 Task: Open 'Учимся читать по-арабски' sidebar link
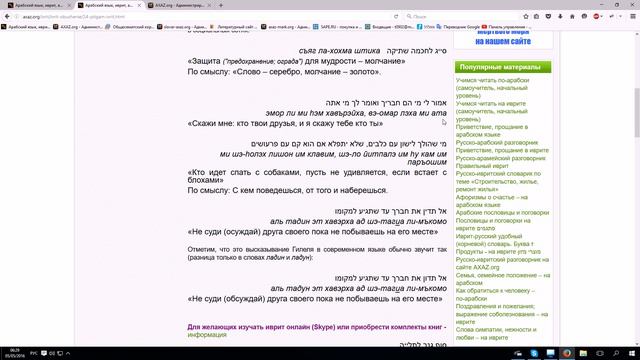coord(492,88)
